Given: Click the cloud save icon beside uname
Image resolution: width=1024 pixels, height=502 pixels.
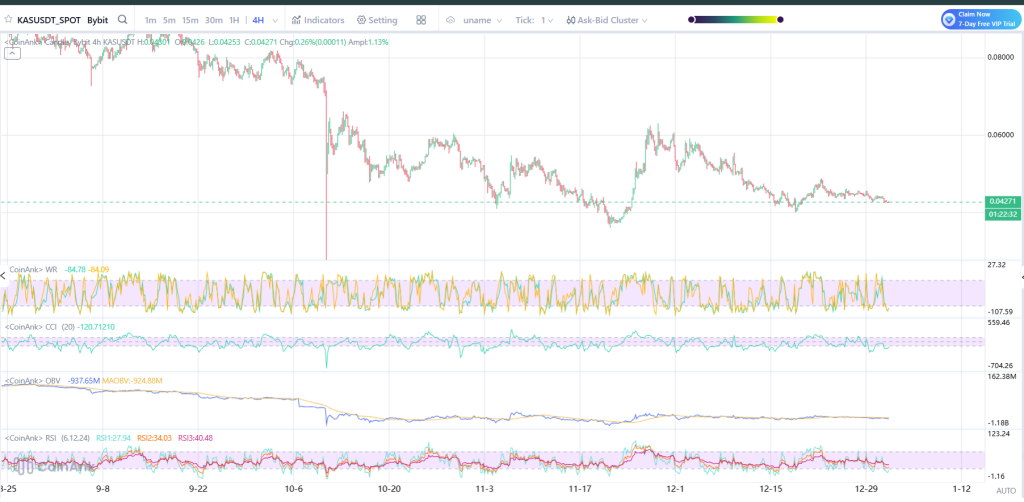Looking at the screenshot, I should pos(450,20).
